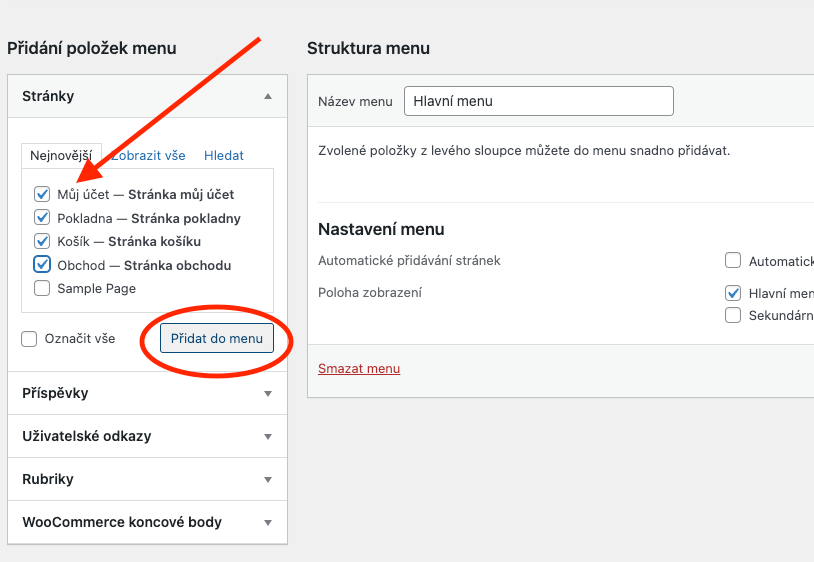Viewport: 814px width, 562px height.
Task: Expand the Rubriky panel arrow
Action: click(268, 479)
